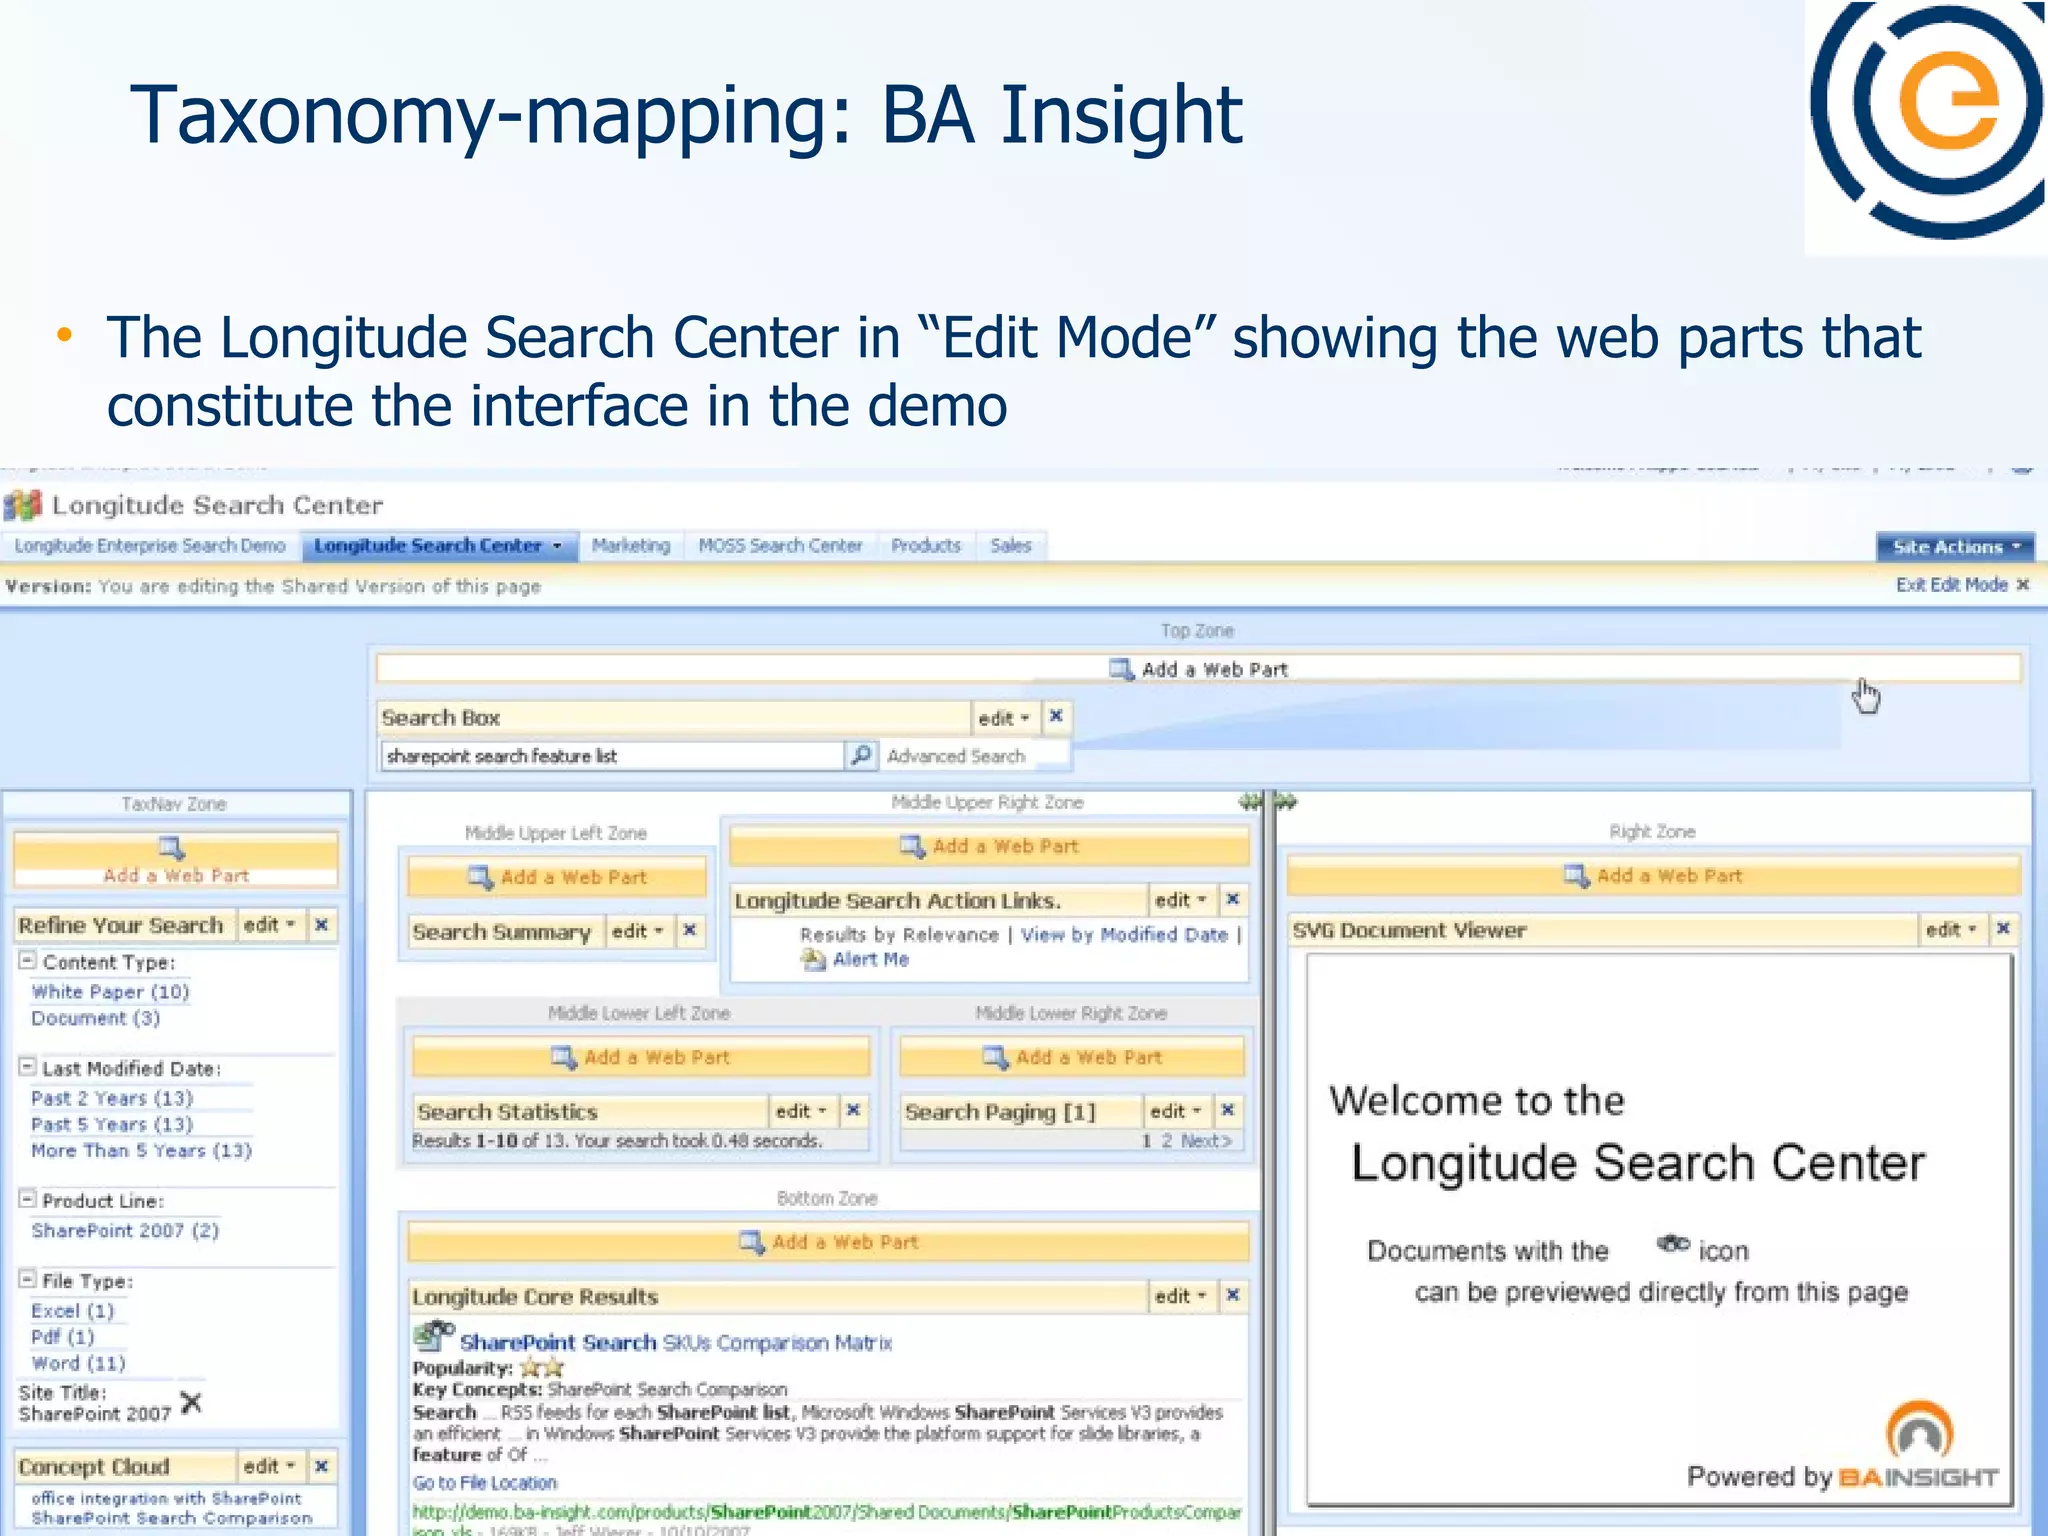
Task: Click the Add a Web Part icon in Middle Upper Left Zone
Action: [481, 877]
